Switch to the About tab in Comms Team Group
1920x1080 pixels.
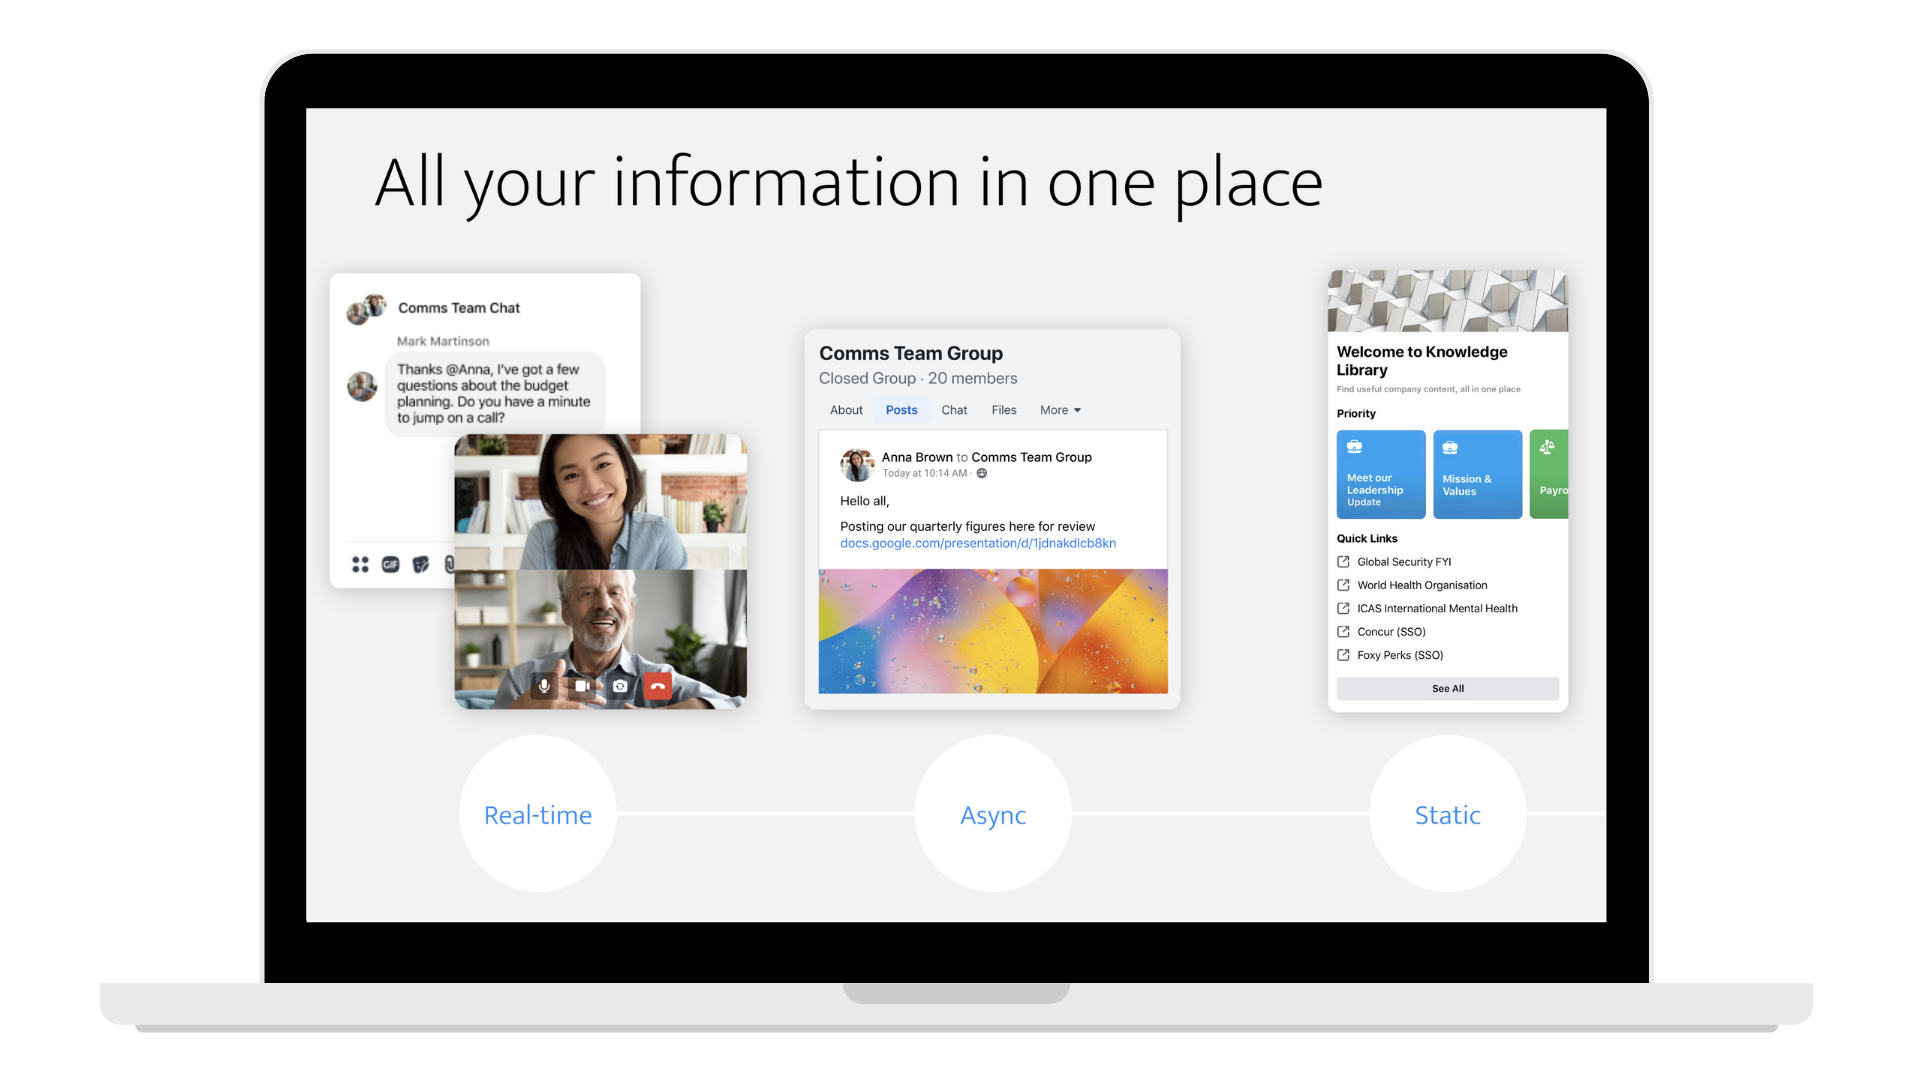845,409
